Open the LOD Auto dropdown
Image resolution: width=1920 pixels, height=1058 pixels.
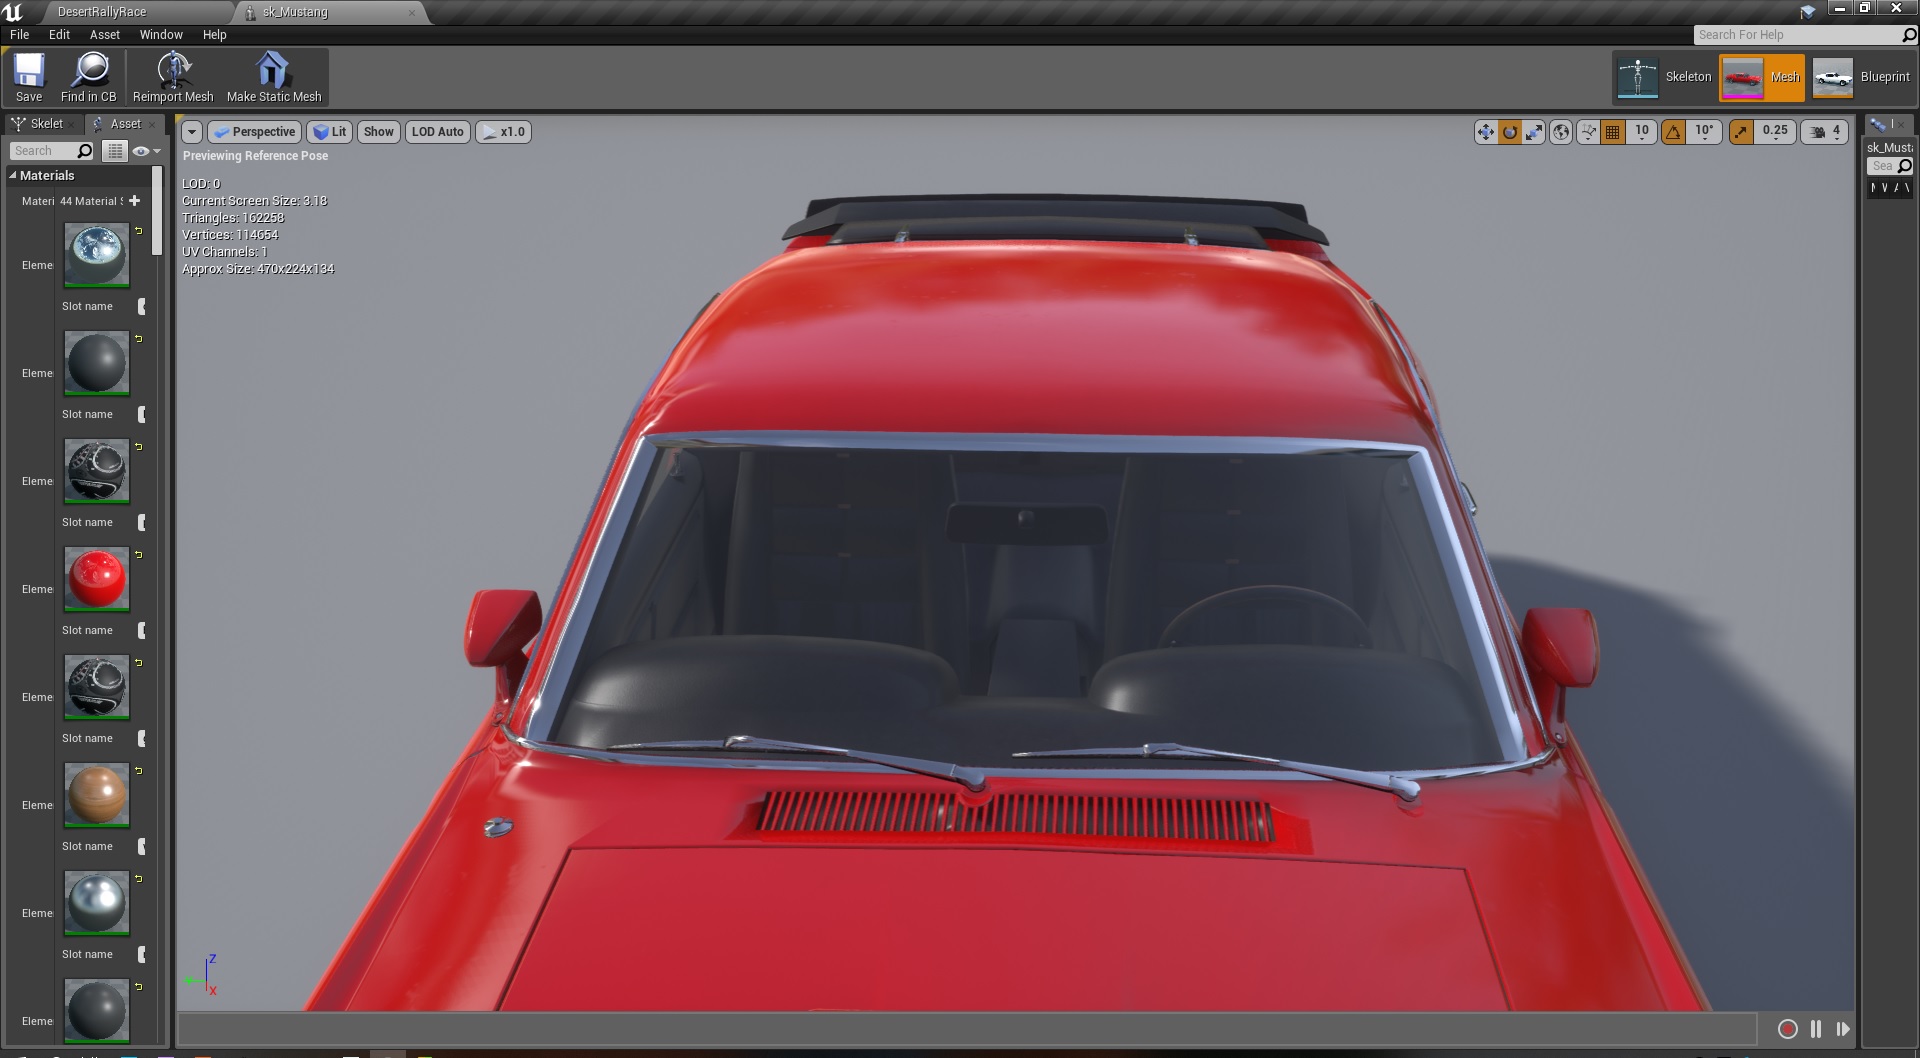pos(438,132)
